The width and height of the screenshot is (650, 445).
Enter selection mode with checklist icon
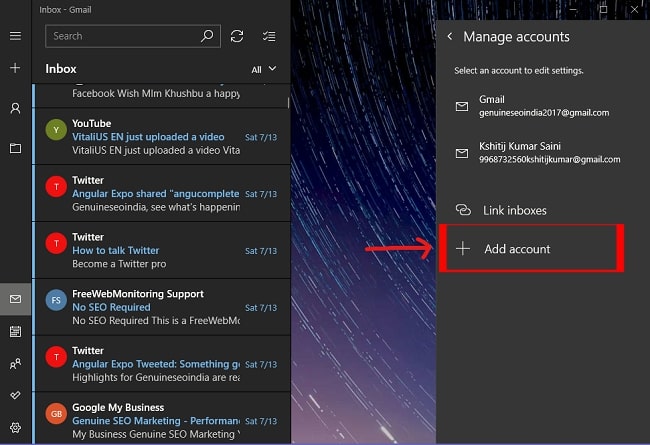269,36
